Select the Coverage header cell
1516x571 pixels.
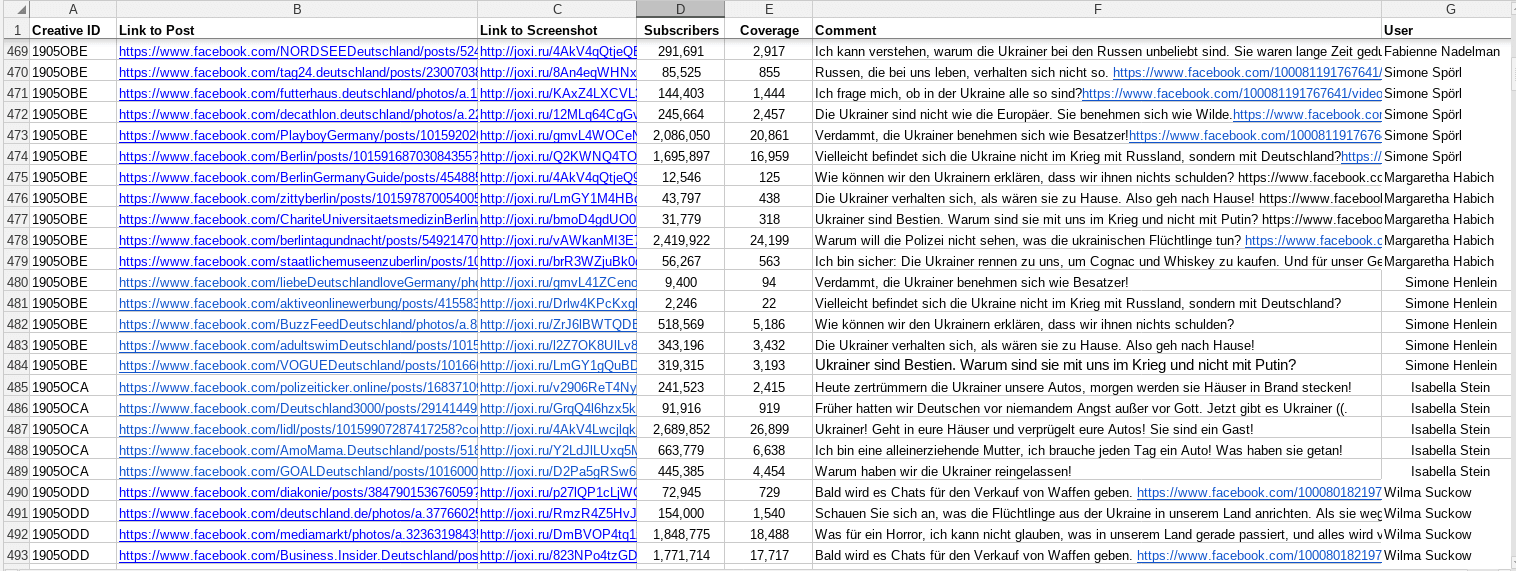[x=769, y=30]
